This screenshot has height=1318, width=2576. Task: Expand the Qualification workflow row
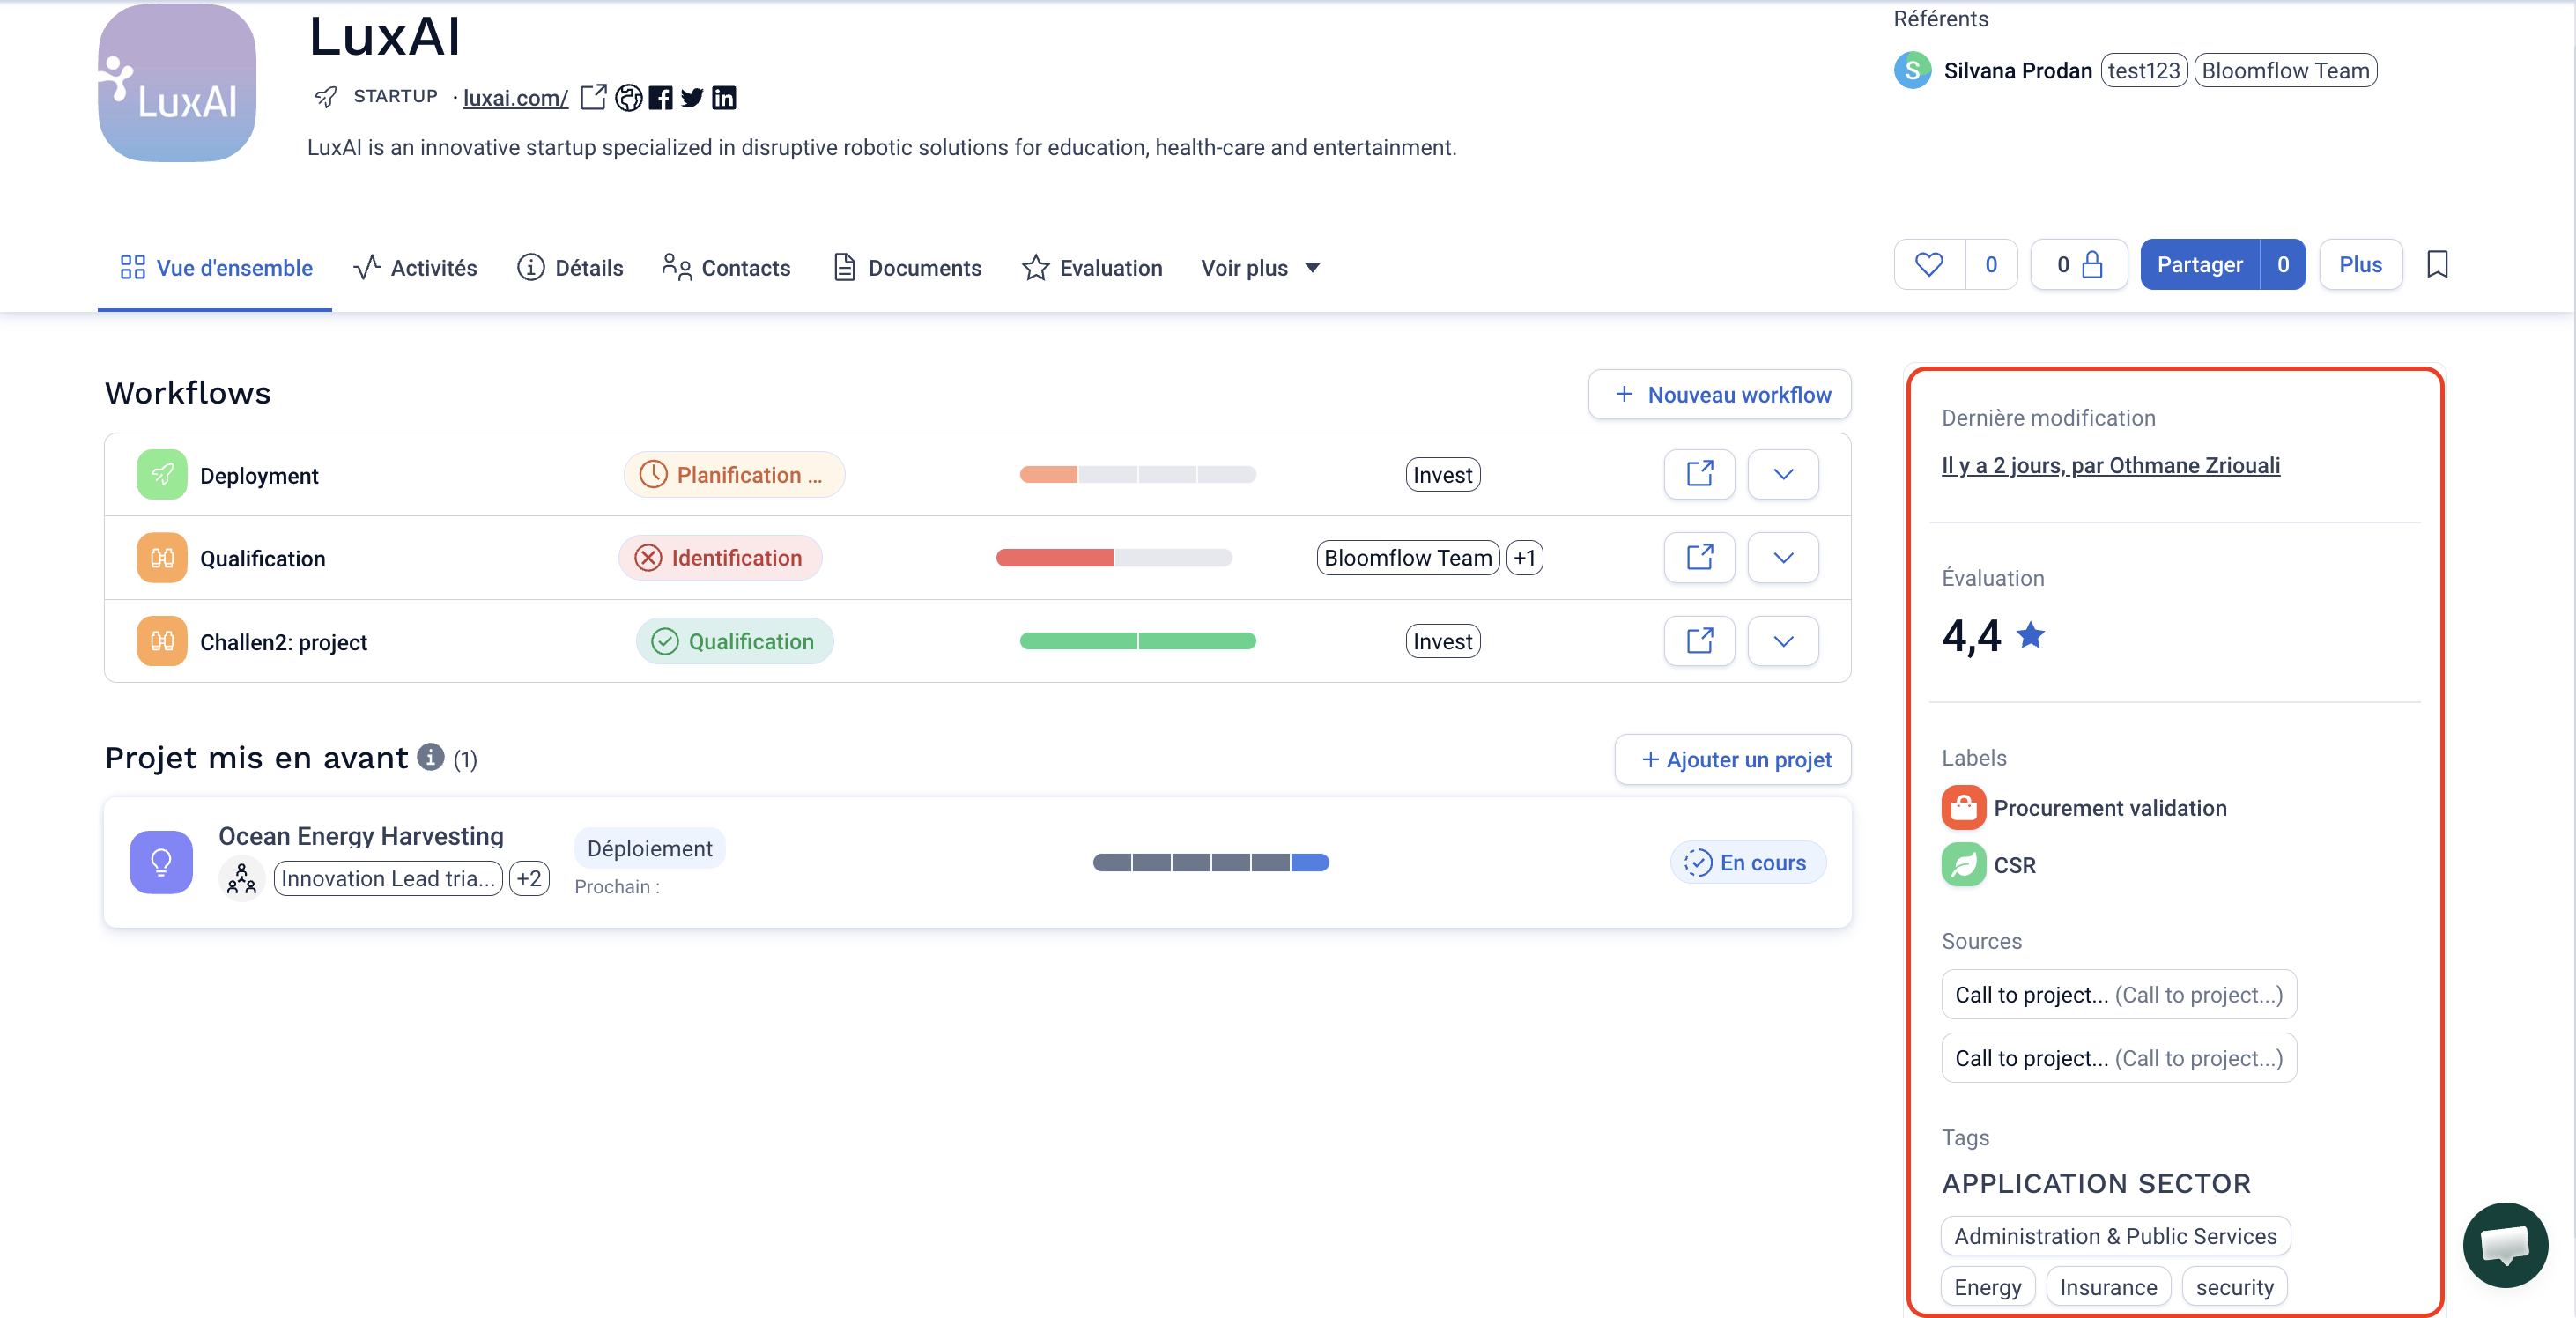[1783, 557]
